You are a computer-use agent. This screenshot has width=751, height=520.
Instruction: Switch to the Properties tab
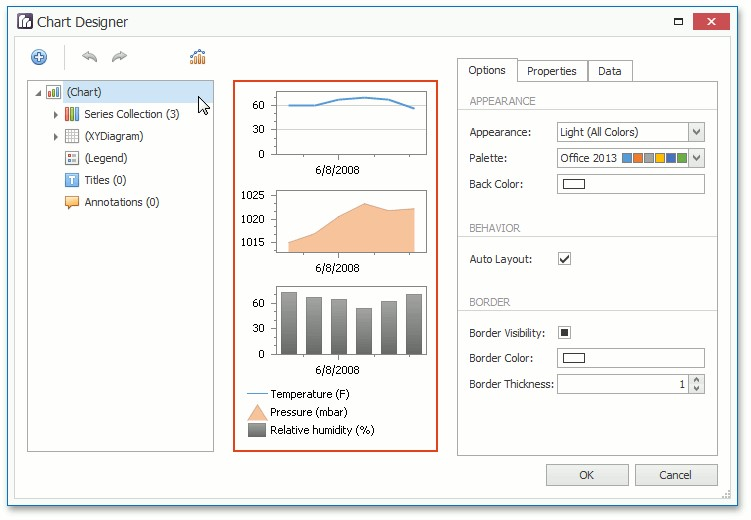pos(552,71)
